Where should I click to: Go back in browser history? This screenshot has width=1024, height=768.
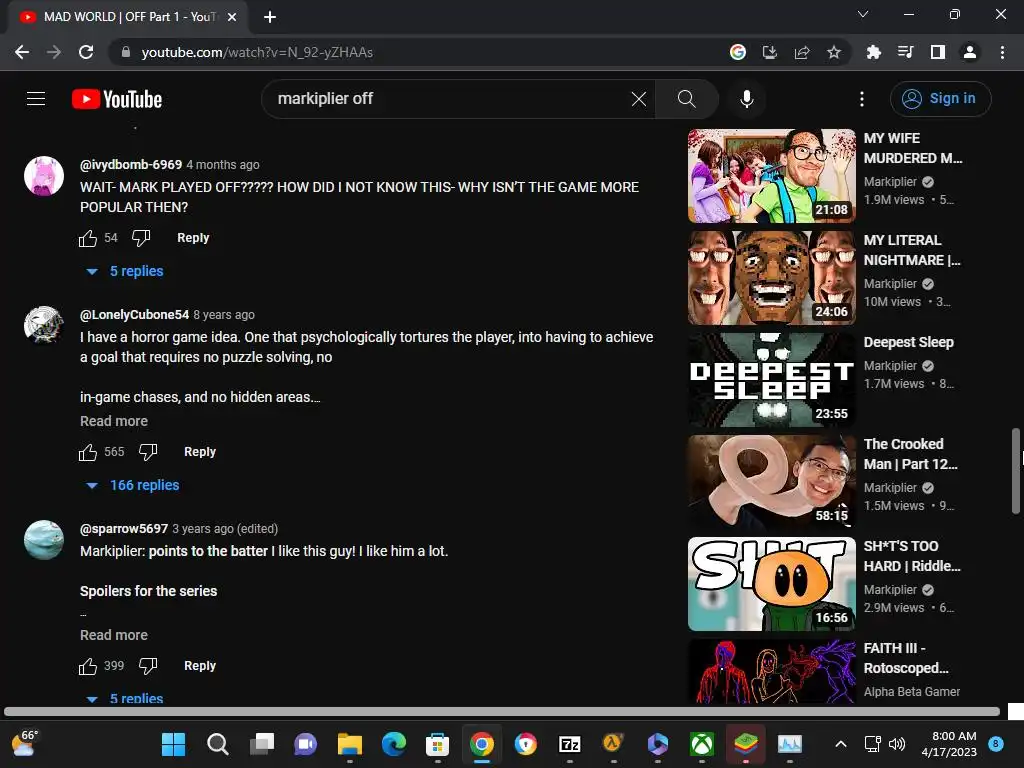point(22,52)
